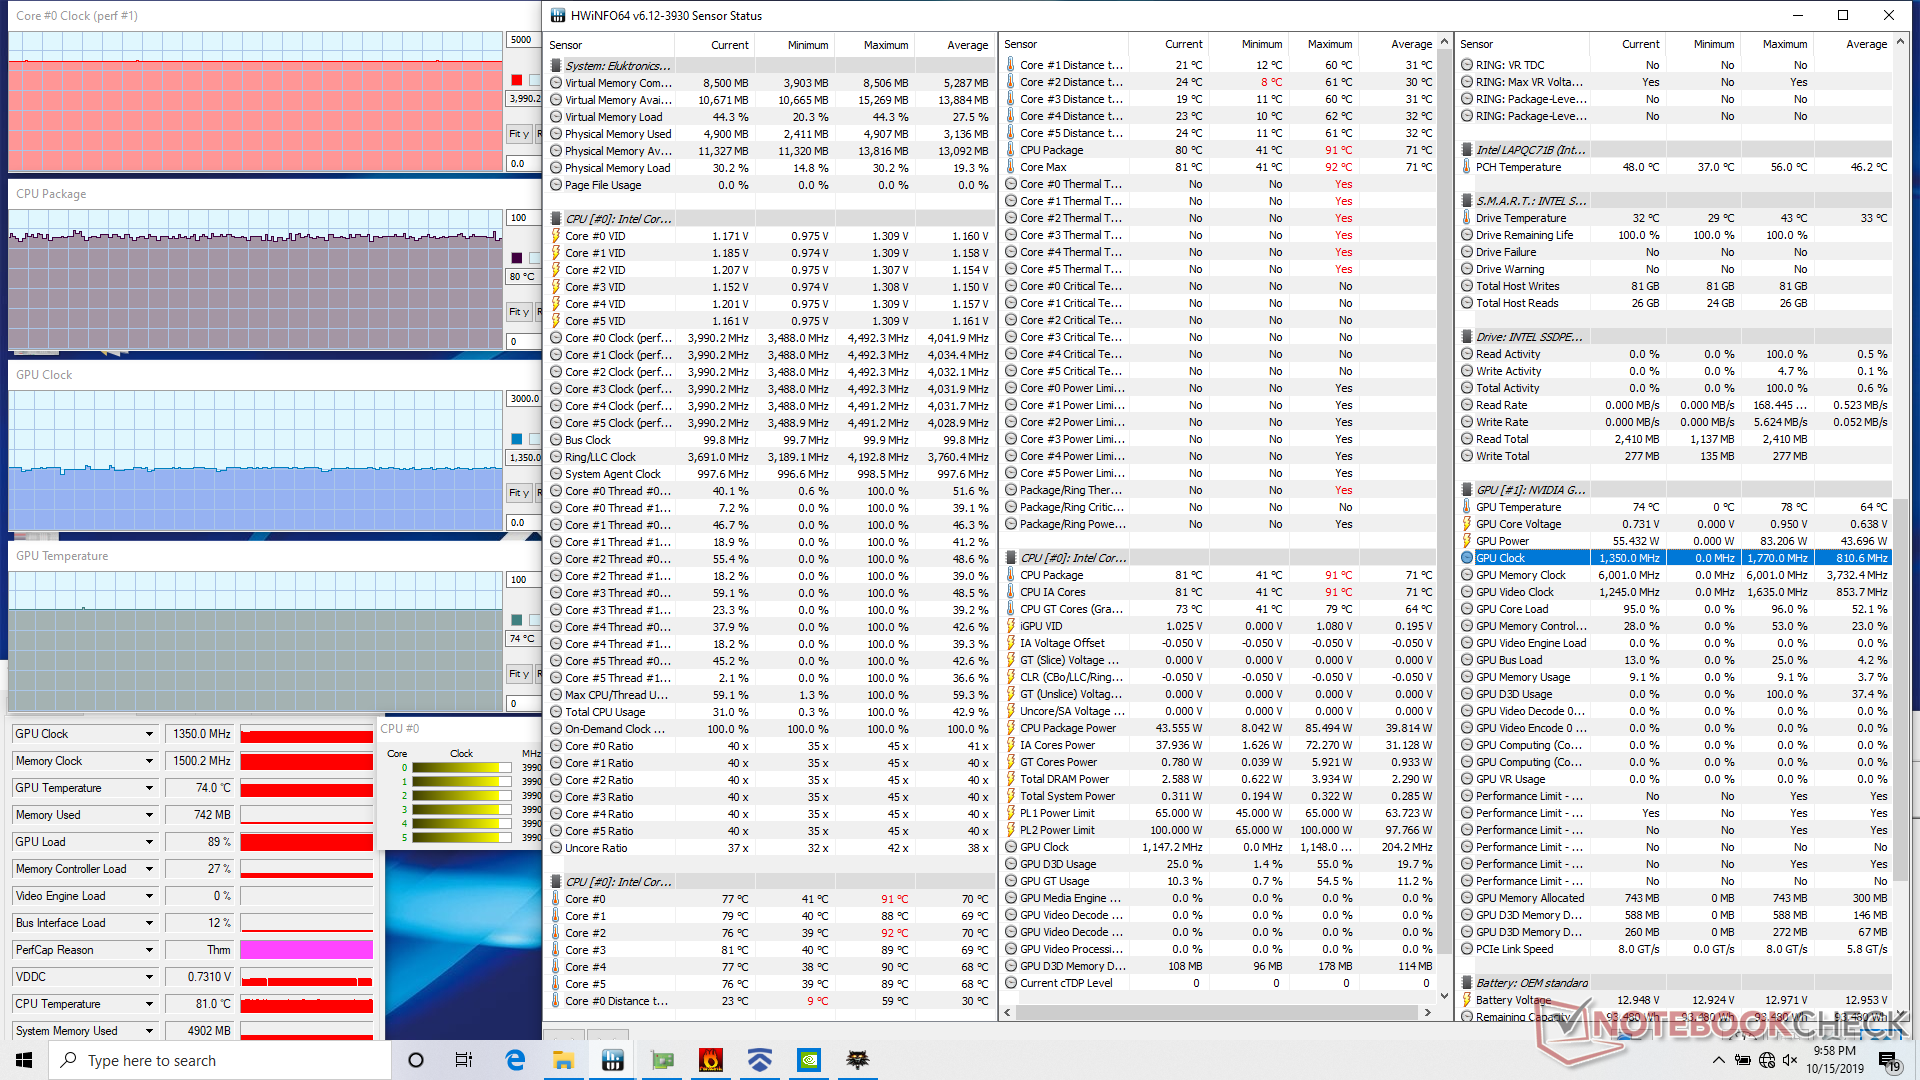Click the red color swatch in Core #0 Clock graph
The width and height of the screenshot is (1920, 1080).
(516, 80)
